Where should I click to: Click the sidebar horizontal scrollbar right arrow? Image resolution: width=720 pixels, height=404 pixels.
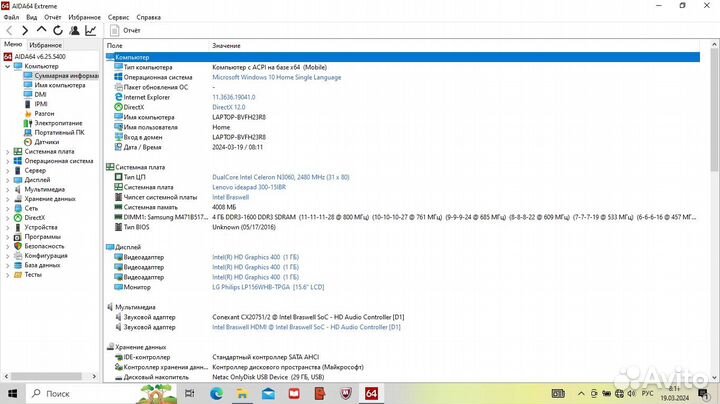click(94, 376)
